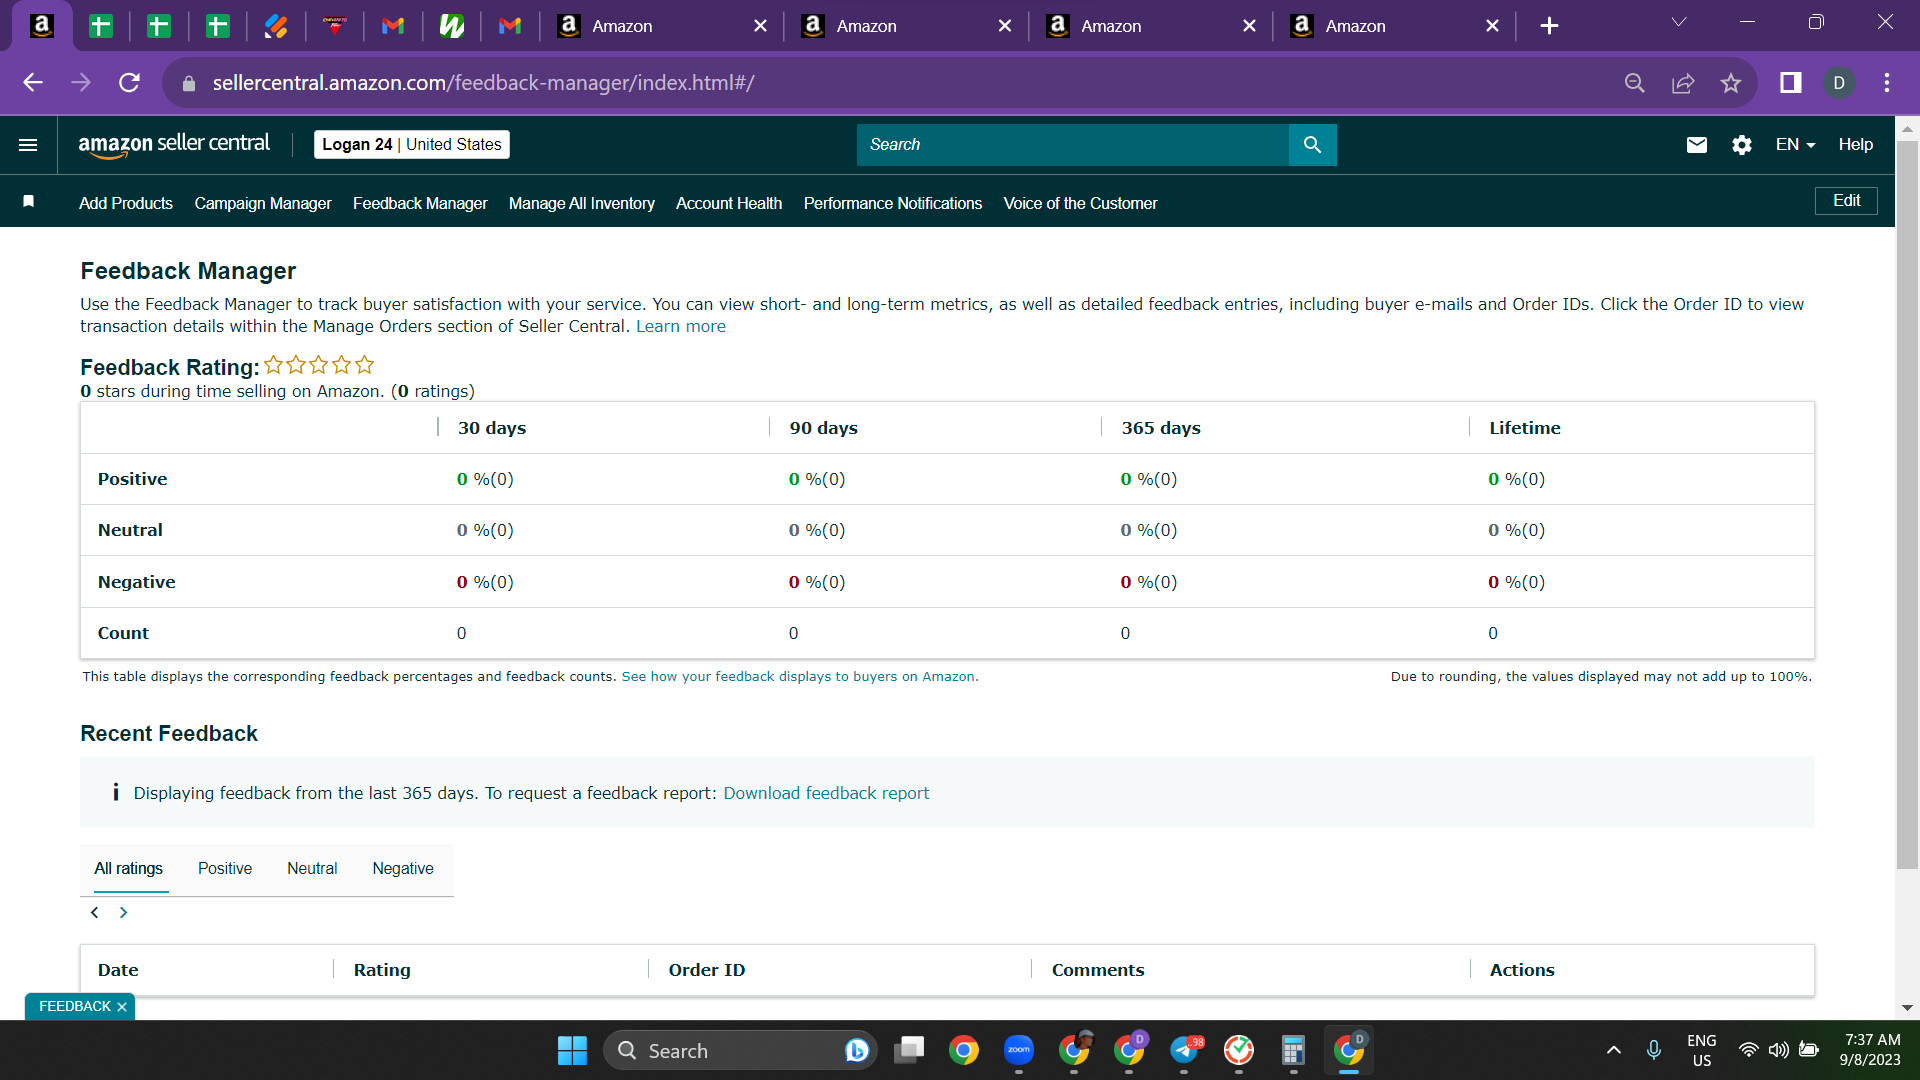The height and width of the screenshot is (1080, 1920).
Task: Toggle the browser side panel
Action: pos(1790,83)
